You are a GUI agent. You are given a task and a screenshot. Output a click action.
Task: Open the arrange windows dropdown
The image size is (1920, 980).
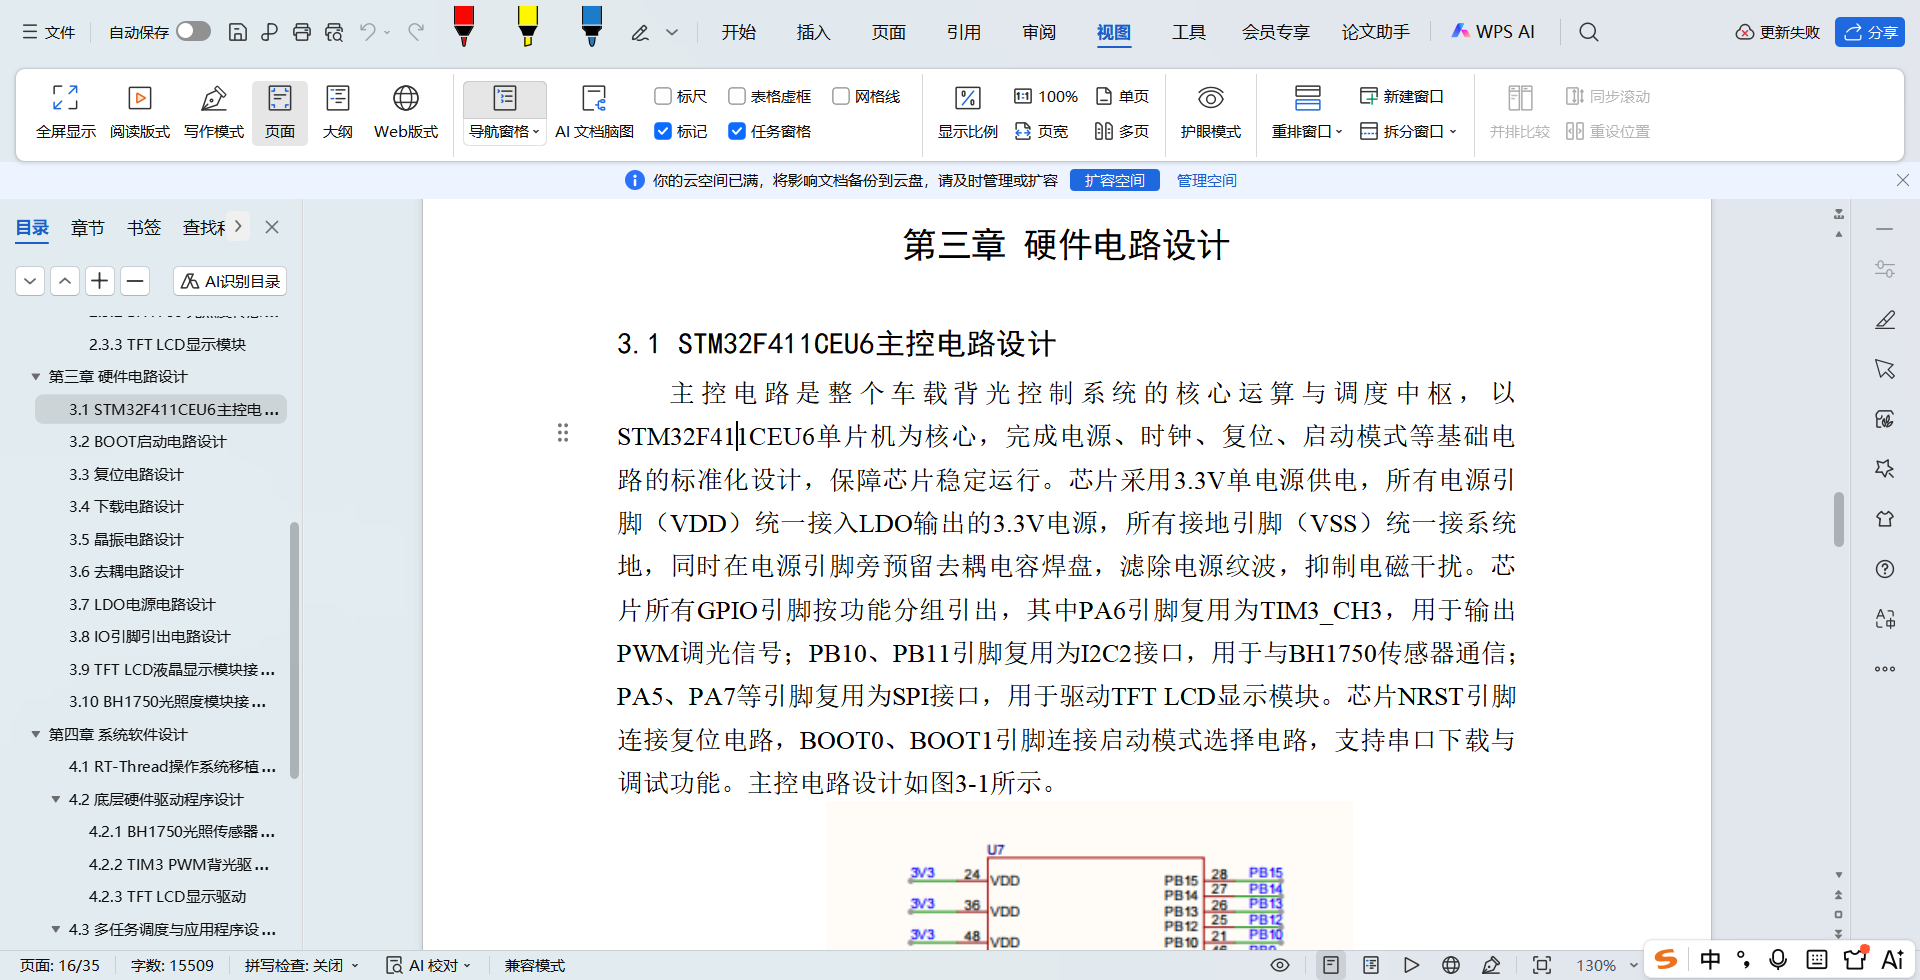point(1307,131)
